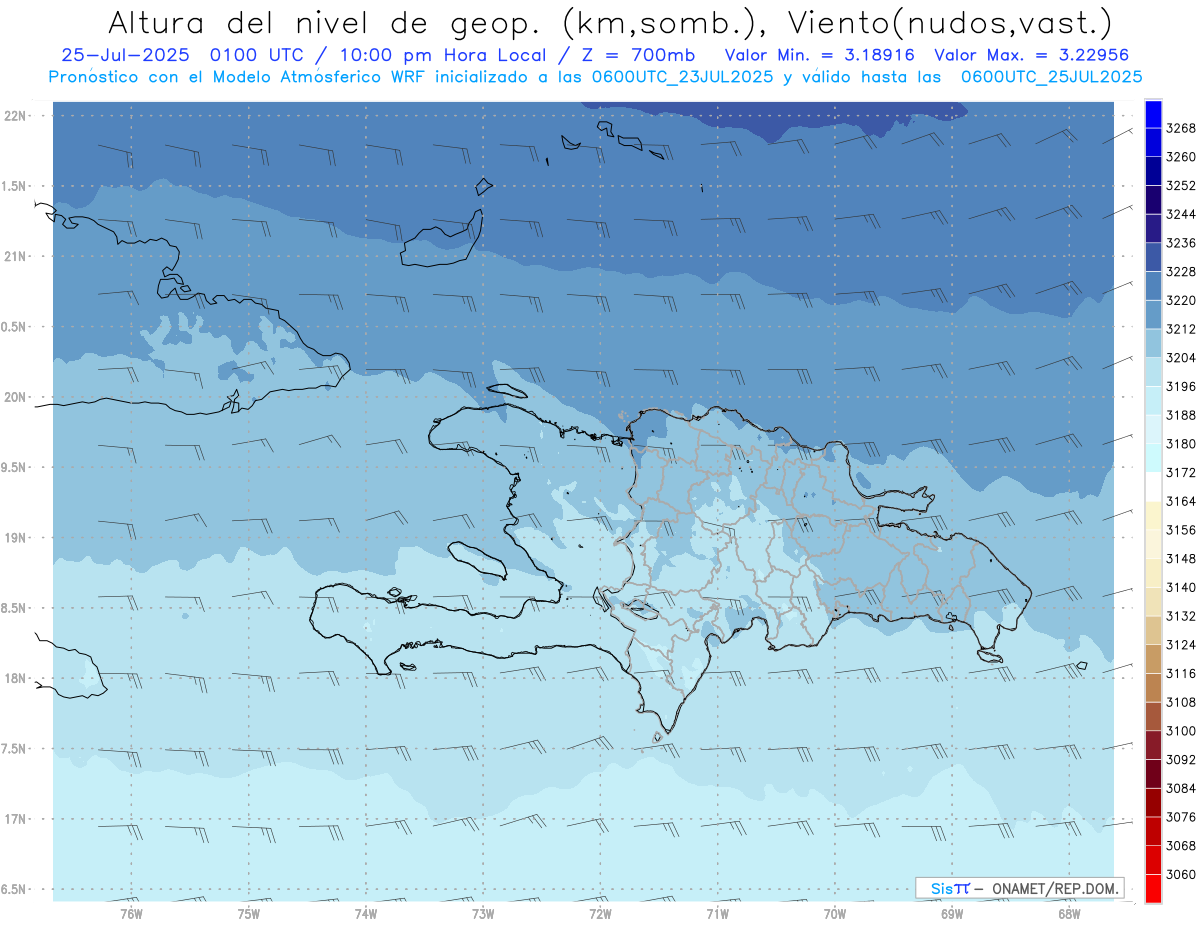Pick the white colorbar swatch between 3164 and 3172
The image size is (1200, 927).
pyautogui.click(x=1153, y=487)
